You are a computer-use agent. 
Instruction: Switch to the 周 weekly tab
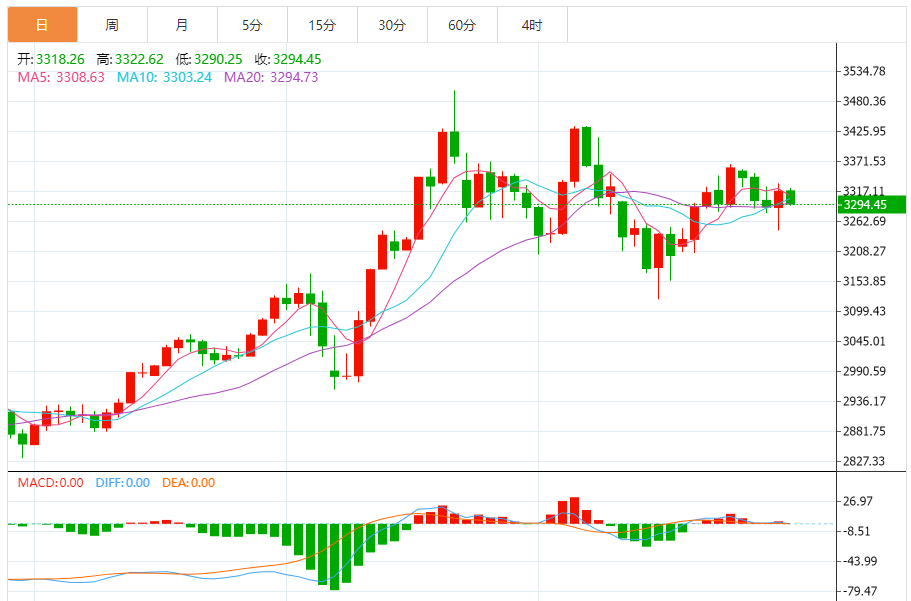[x=112, y=25]
